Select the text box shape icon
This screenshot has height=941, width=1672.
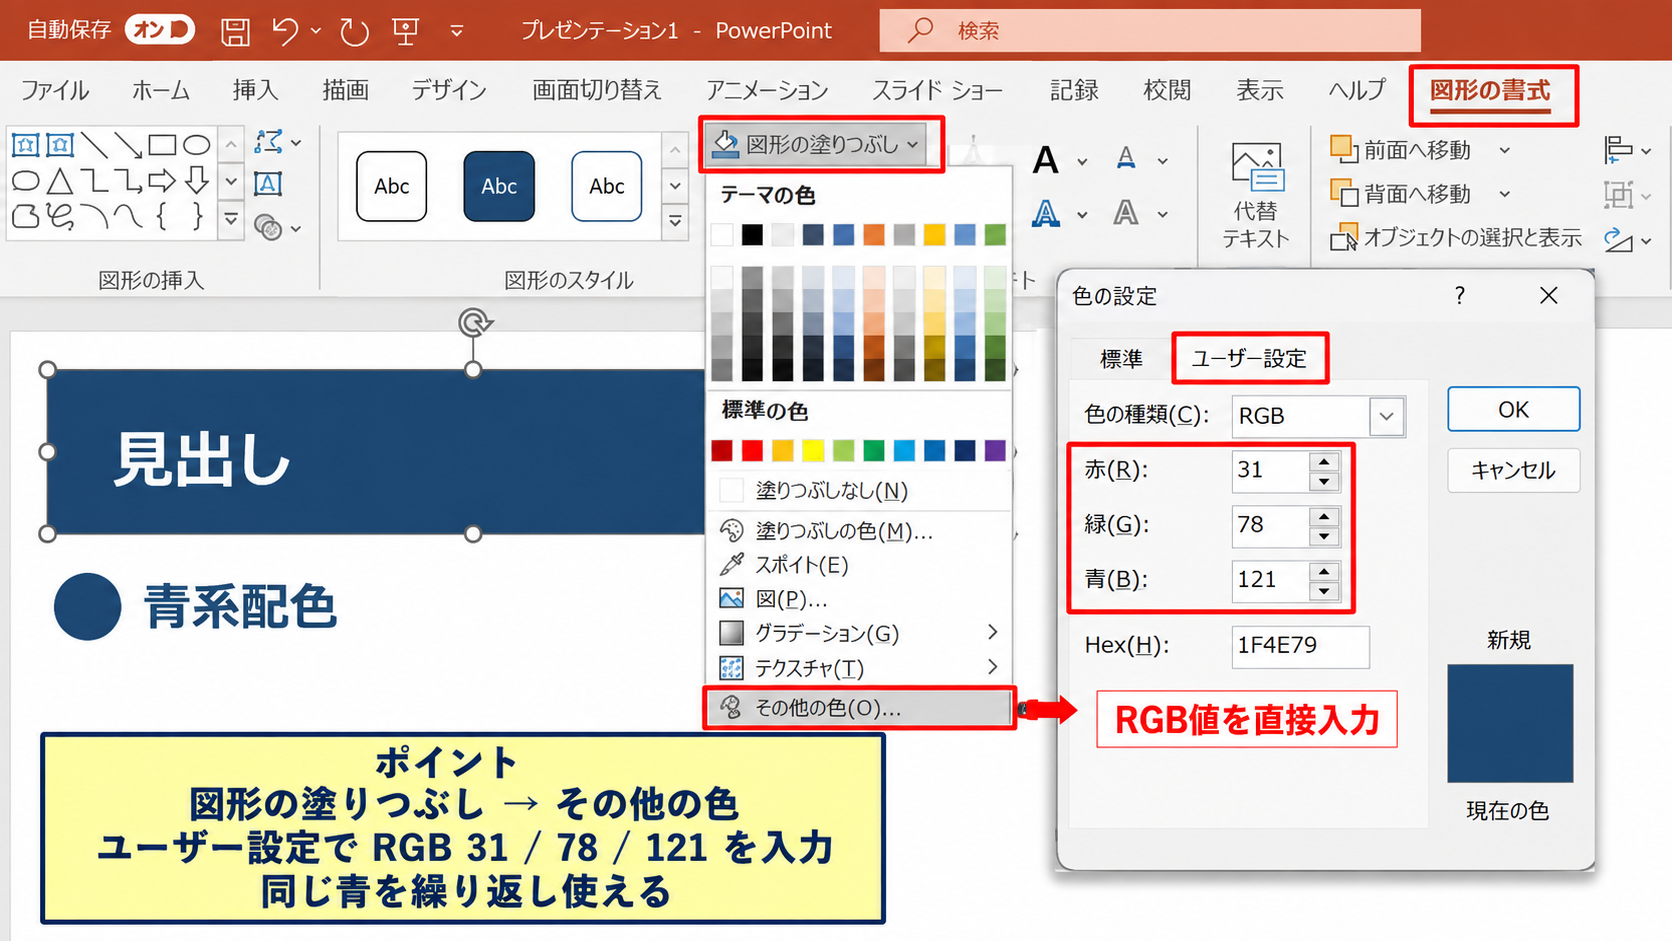click(x=26, y=145)
